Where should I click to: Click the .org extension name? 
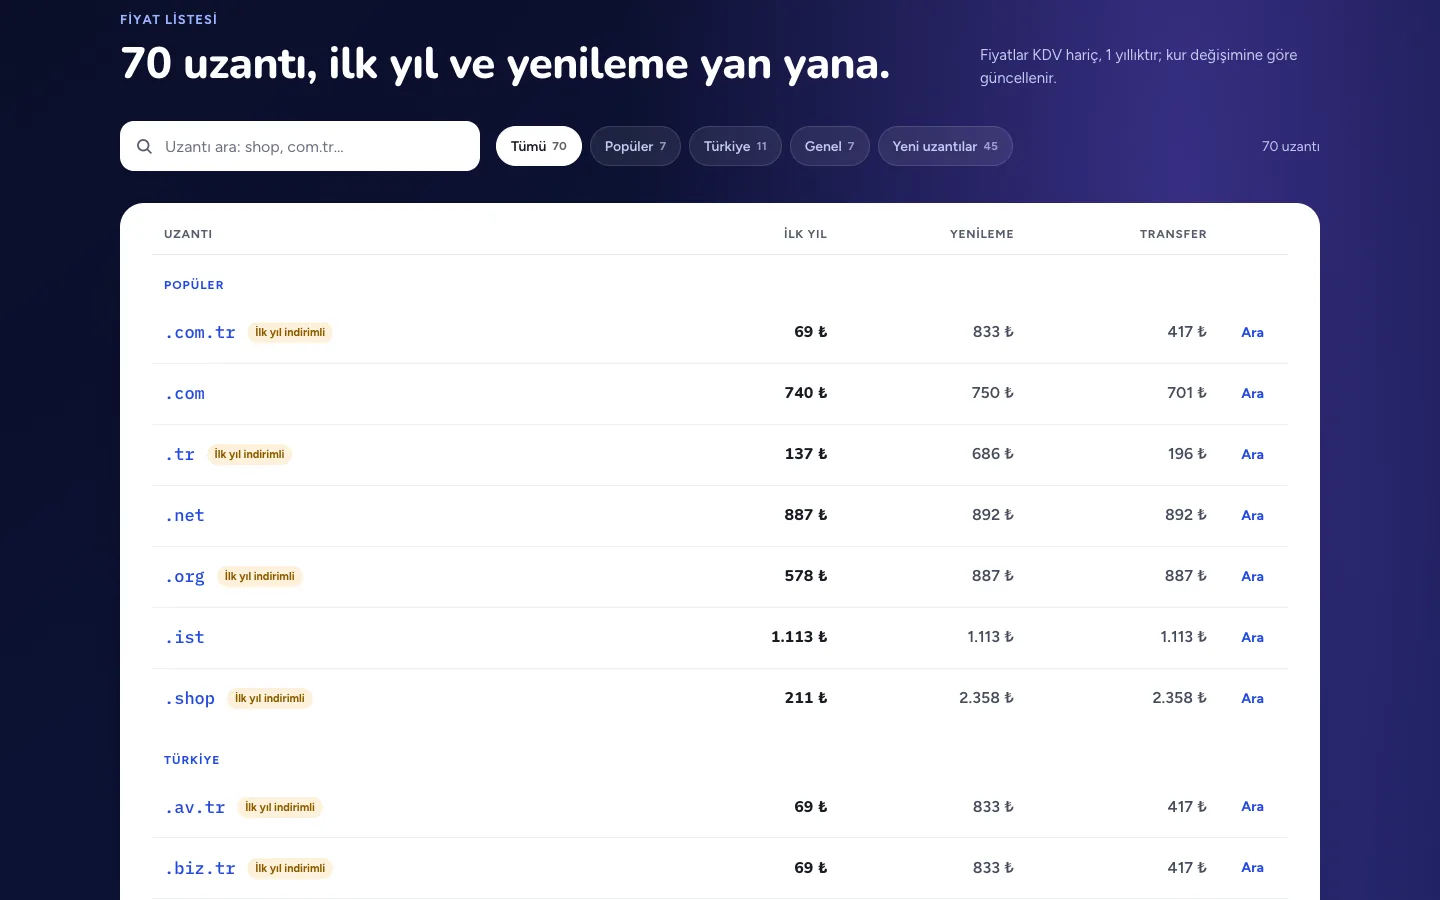185,576
